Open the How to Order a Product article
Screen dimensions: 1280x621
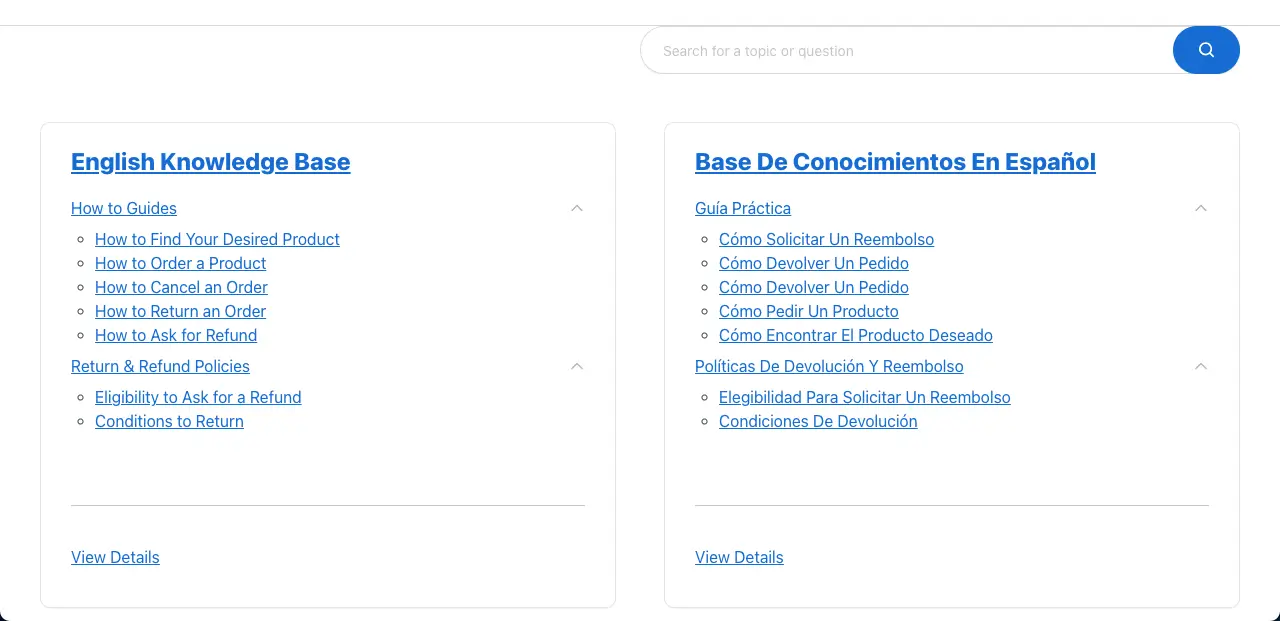[180, 263]
